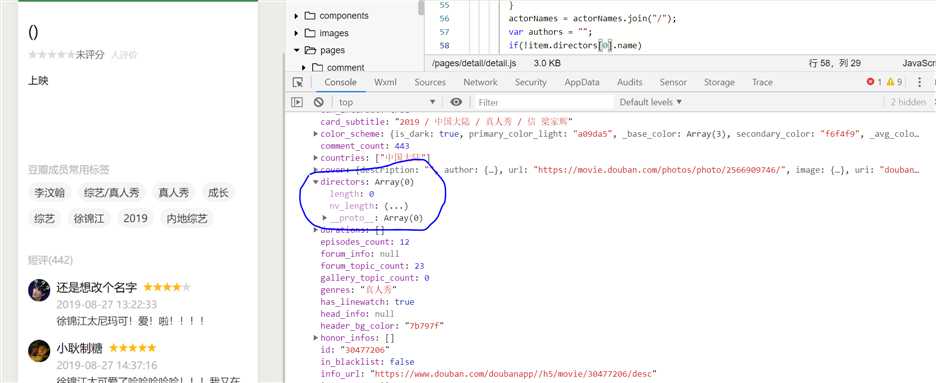This screenshot has height=383, width=936.
Task: Toggle the console sidebar panel icon
Action: [x=297, y=102]
